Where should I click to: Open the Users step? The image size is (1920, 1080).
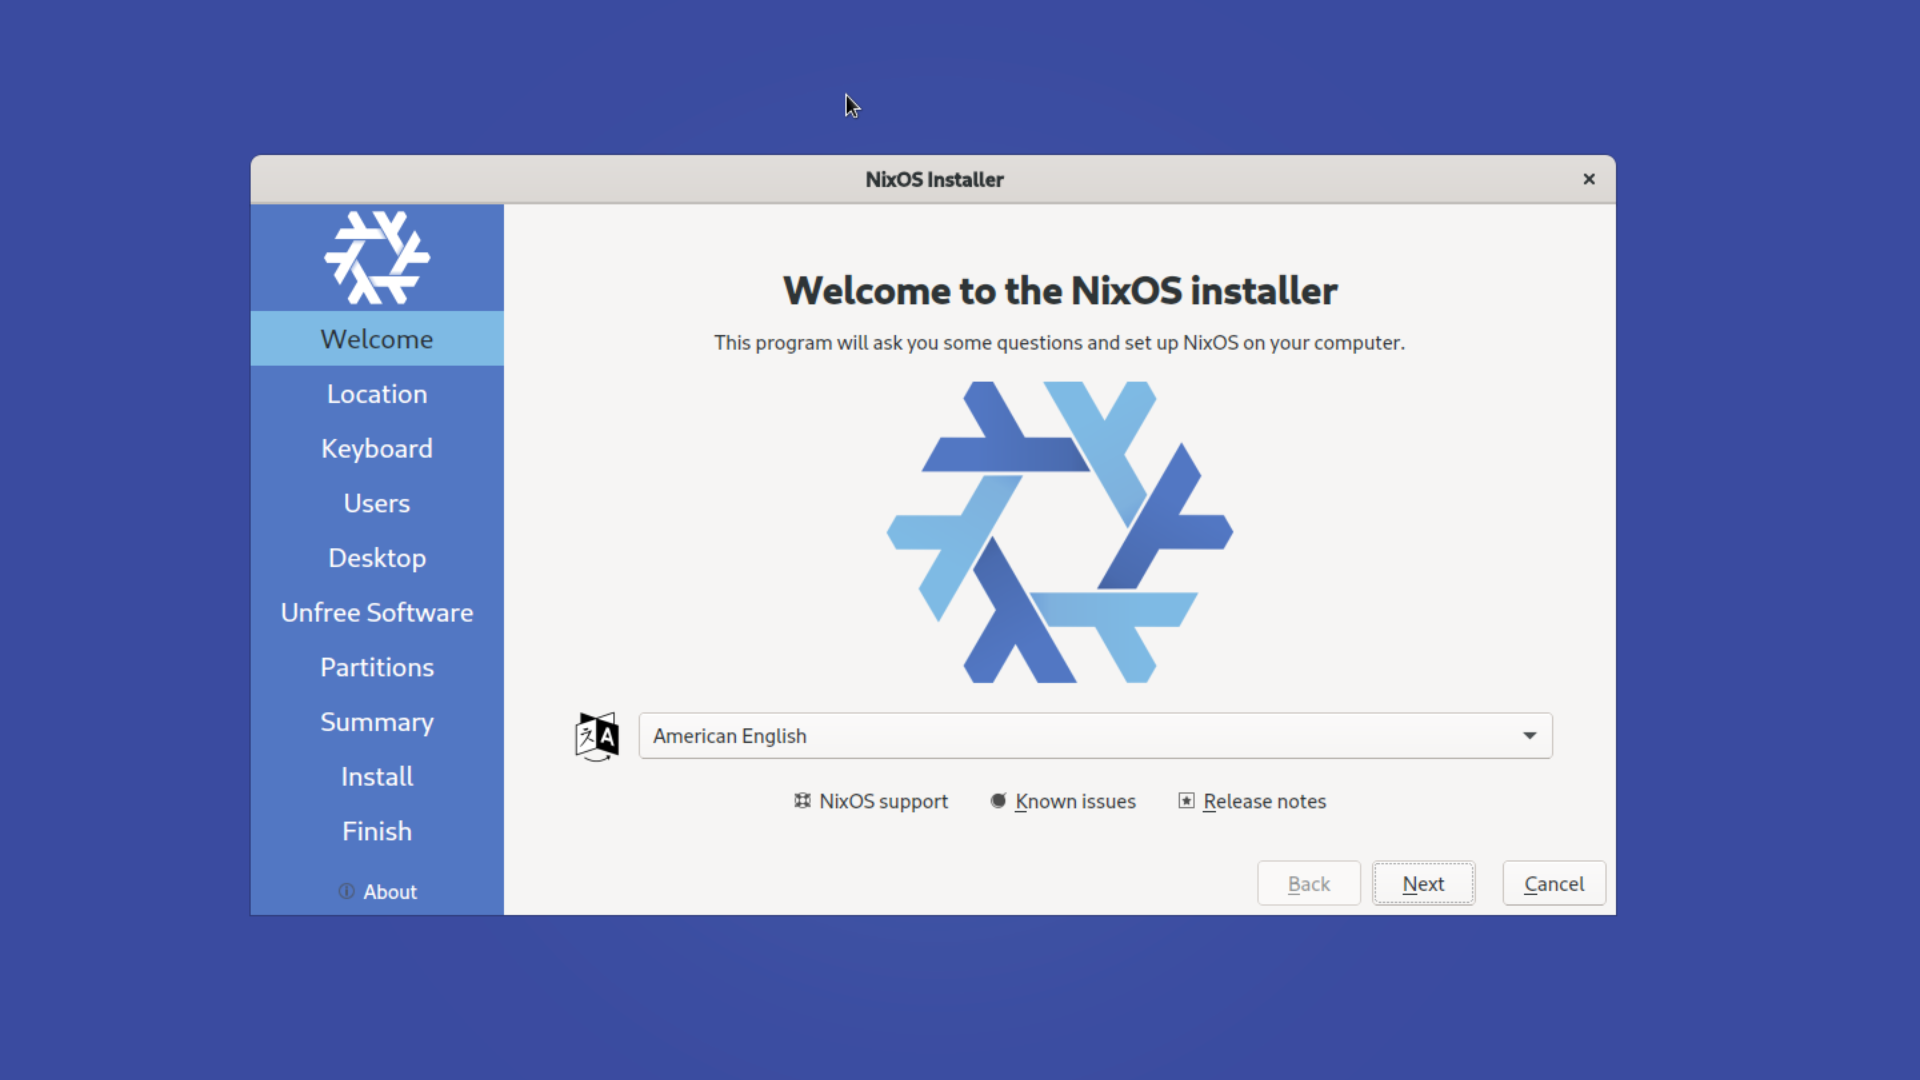point(377,503)
